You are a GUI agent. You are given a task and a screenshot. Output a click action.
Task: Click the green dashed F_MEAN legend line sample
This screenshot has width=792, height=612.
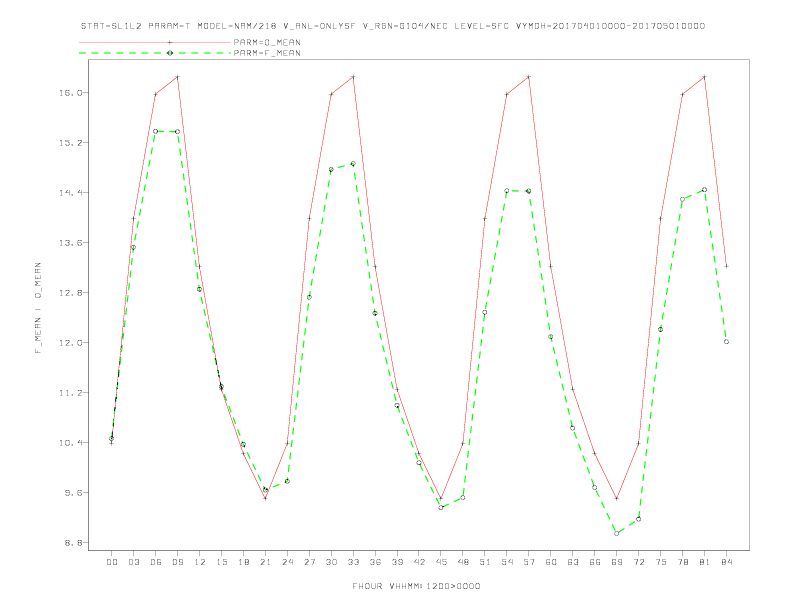pyautogui.click(x=155, y=53)
